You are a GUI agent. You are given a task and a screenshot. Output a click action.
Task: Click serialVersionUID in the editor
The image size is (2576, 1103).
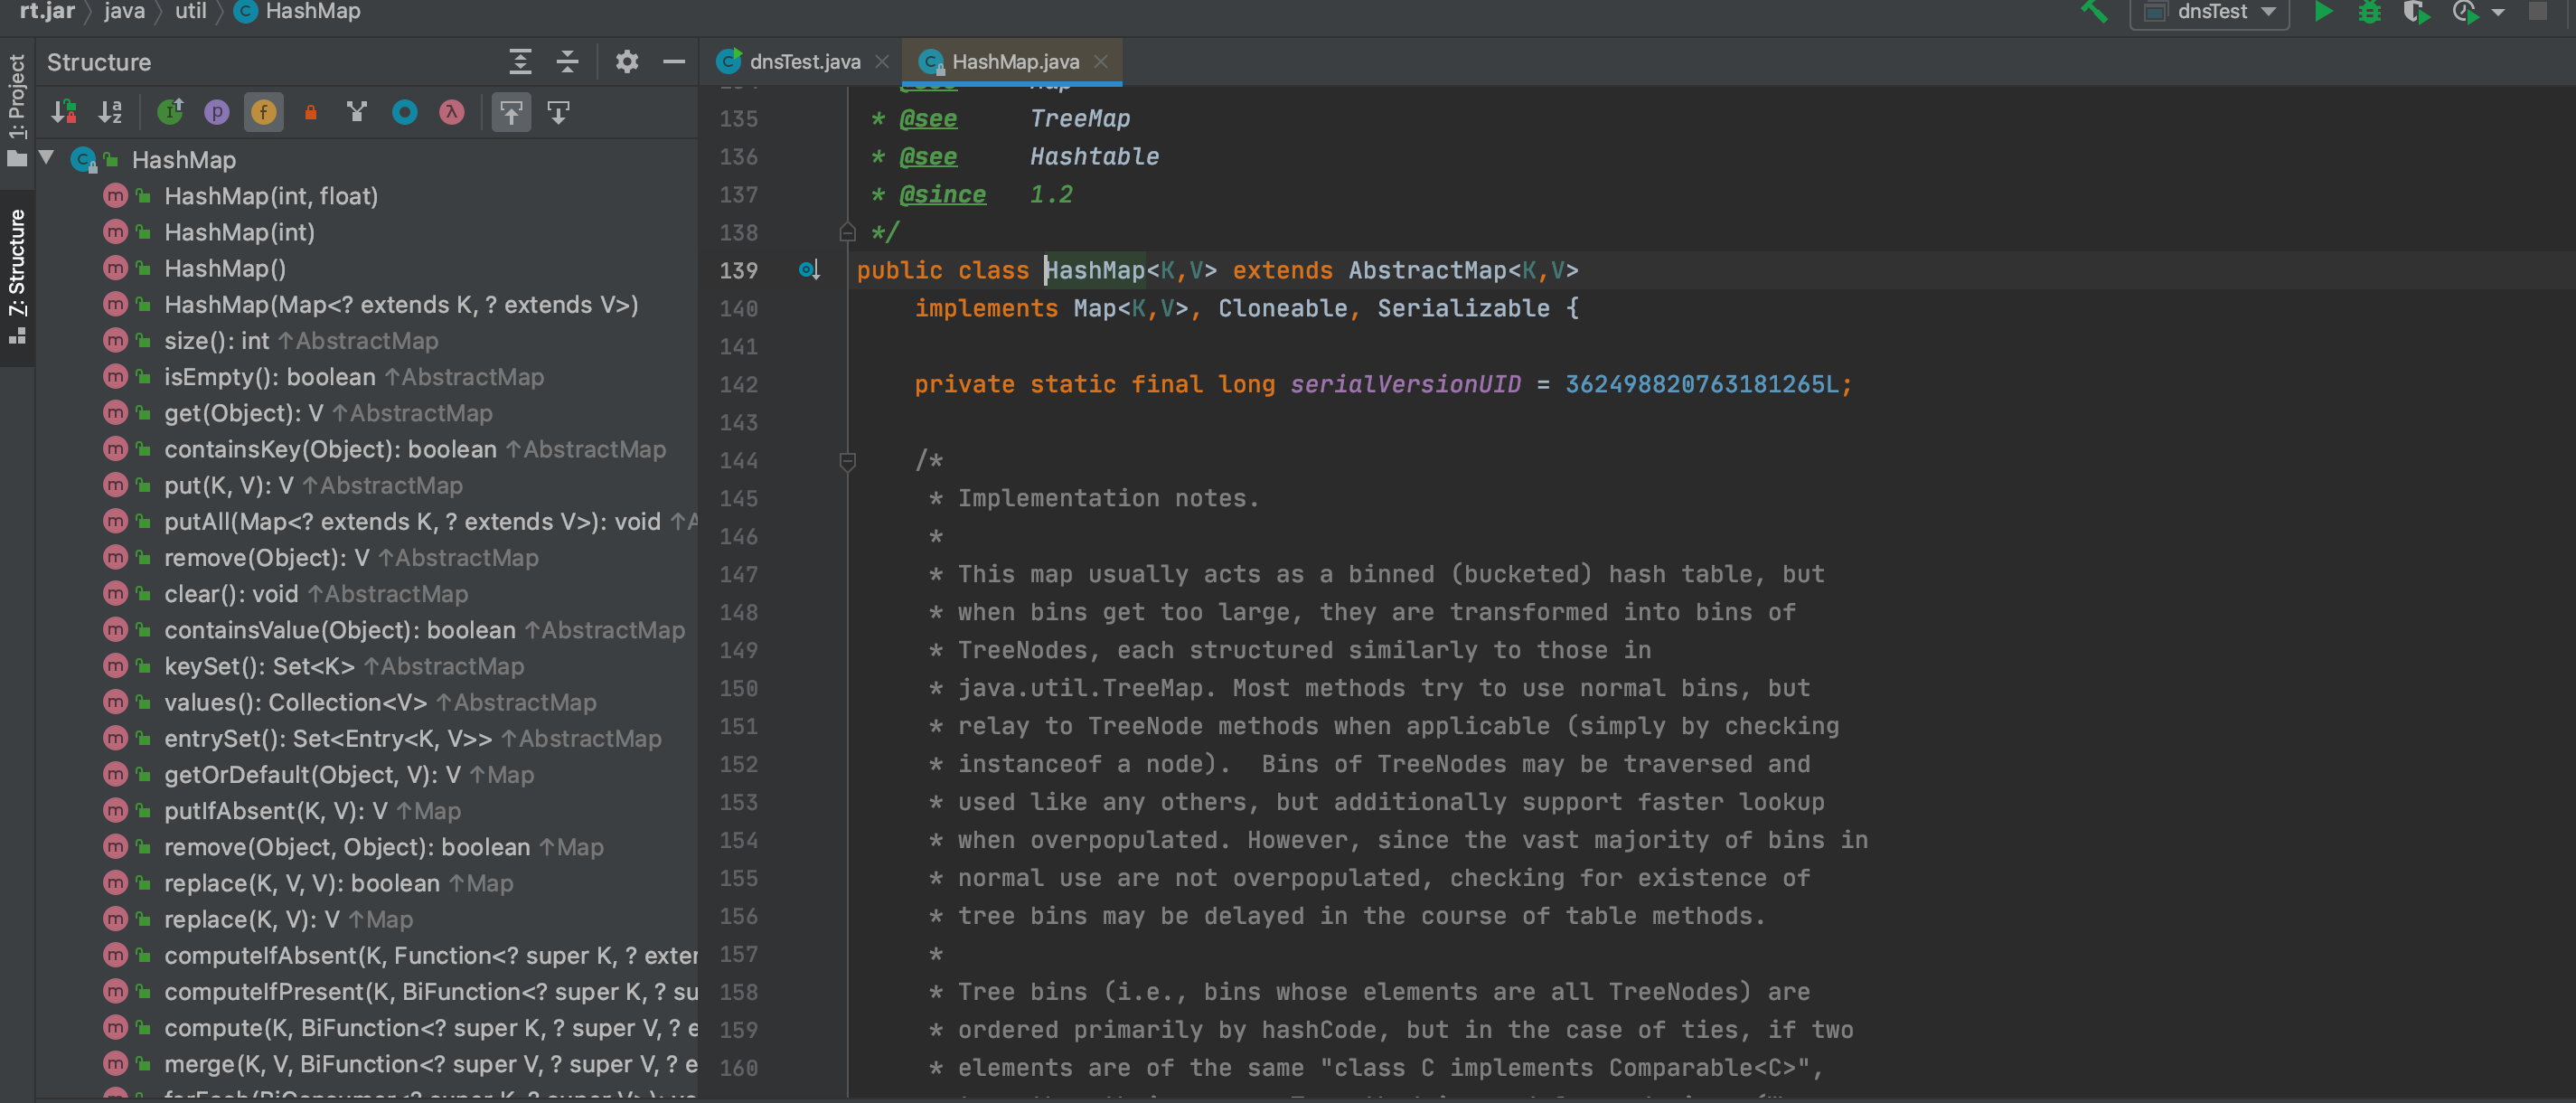pyautogui.click(x=1405, y=385)
